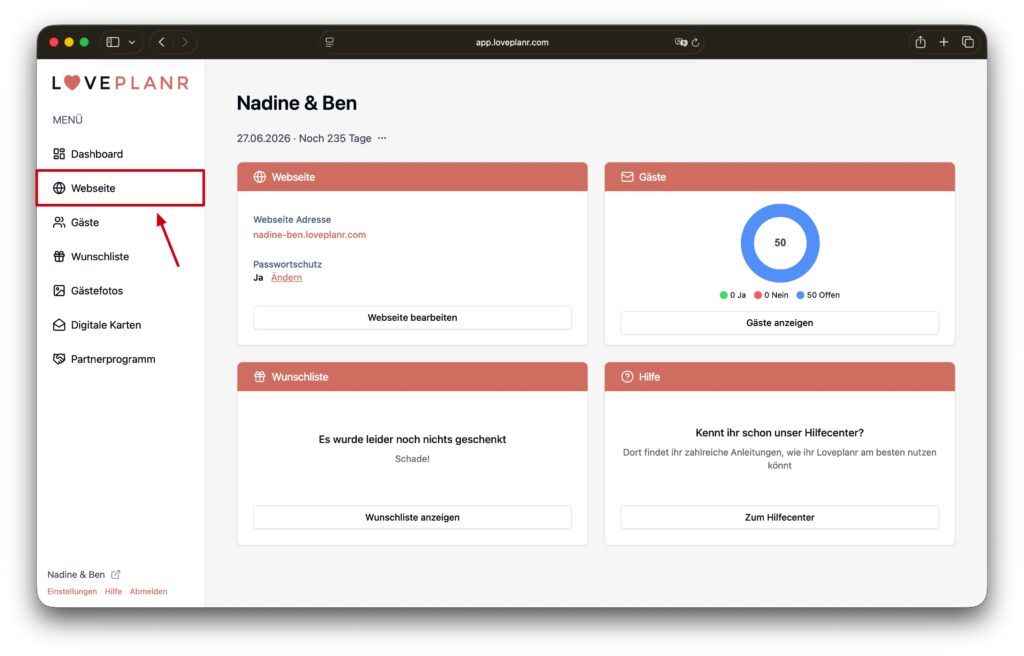Click Safari share icon in toolbar
Viewport: 1024px width, 656px height.
[919, 42]
